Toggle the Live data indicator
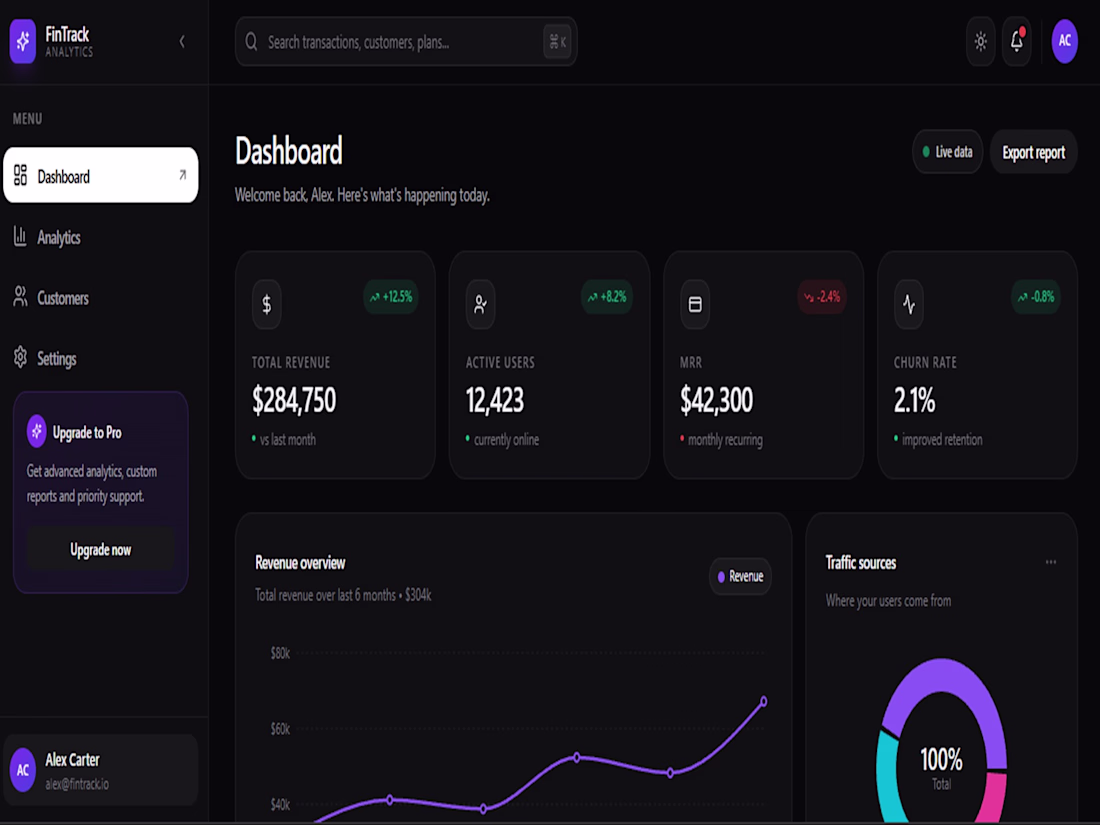This screenshot has height=825, width=1100. click(947, 152)
